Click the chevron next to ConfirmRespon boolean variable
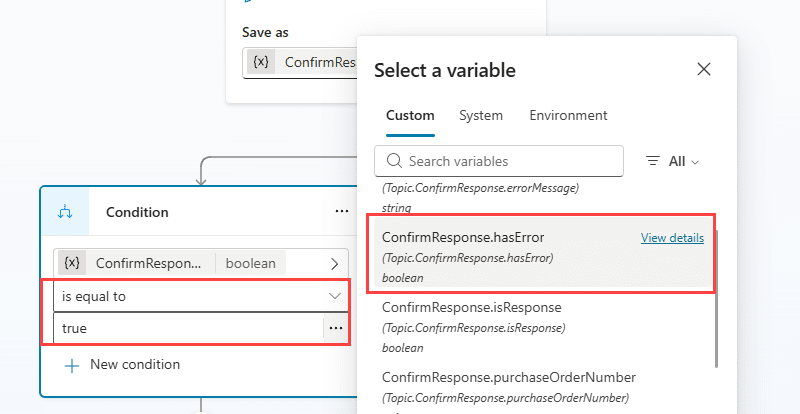Image resolution: width=800 pixels, height=414 pixels. [335, 264]
